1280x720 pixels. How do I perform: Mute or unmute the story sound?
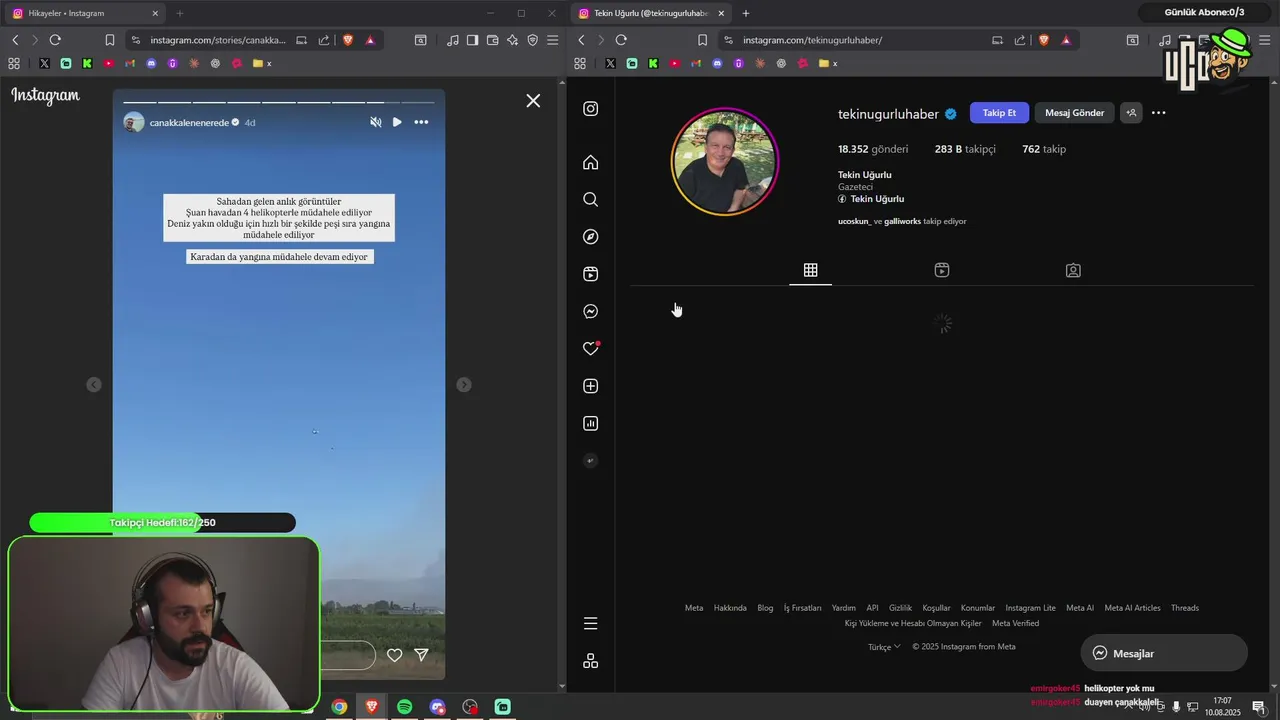[376, 122]
